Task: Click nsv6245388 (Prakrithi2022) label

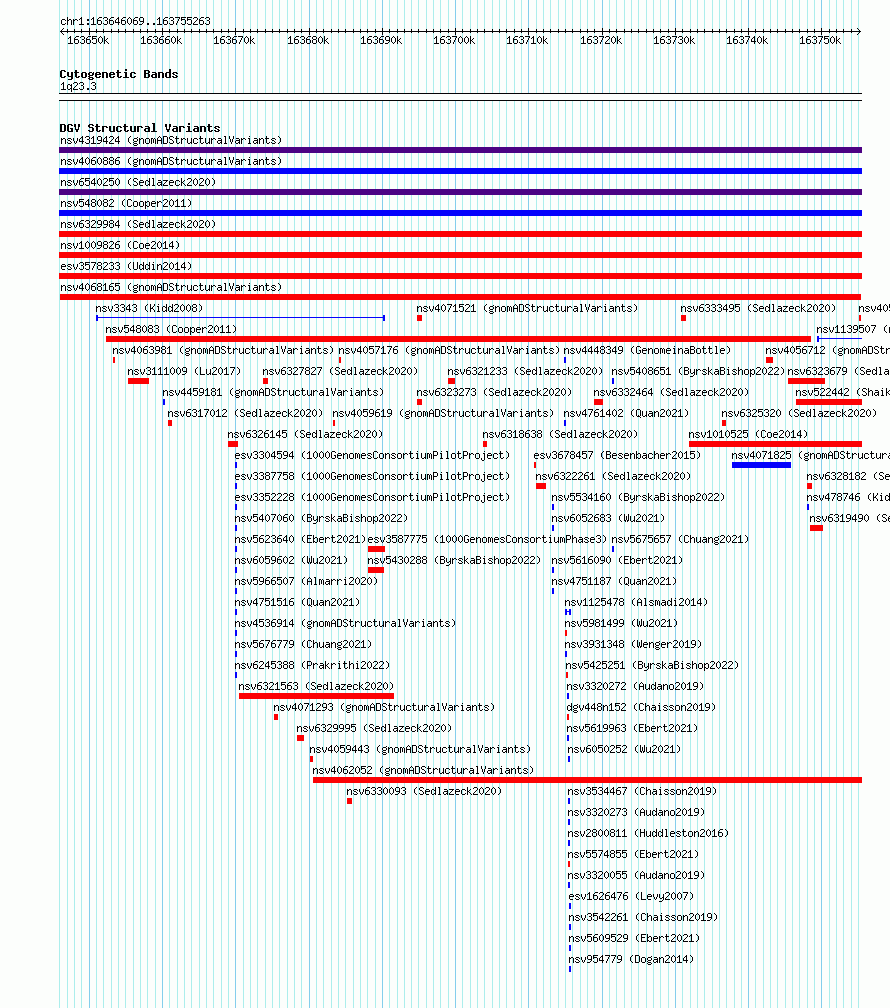Action: 313,665
